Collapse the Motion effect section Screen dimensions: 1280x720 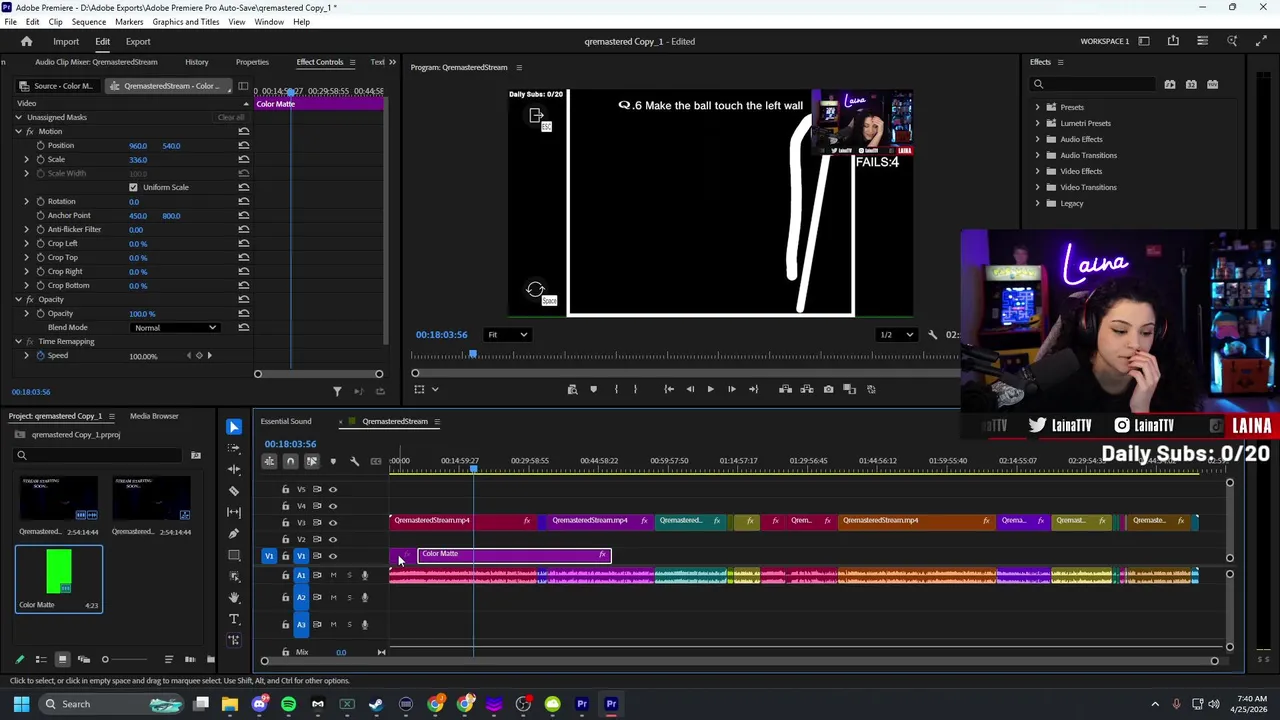tap(18, 131)
